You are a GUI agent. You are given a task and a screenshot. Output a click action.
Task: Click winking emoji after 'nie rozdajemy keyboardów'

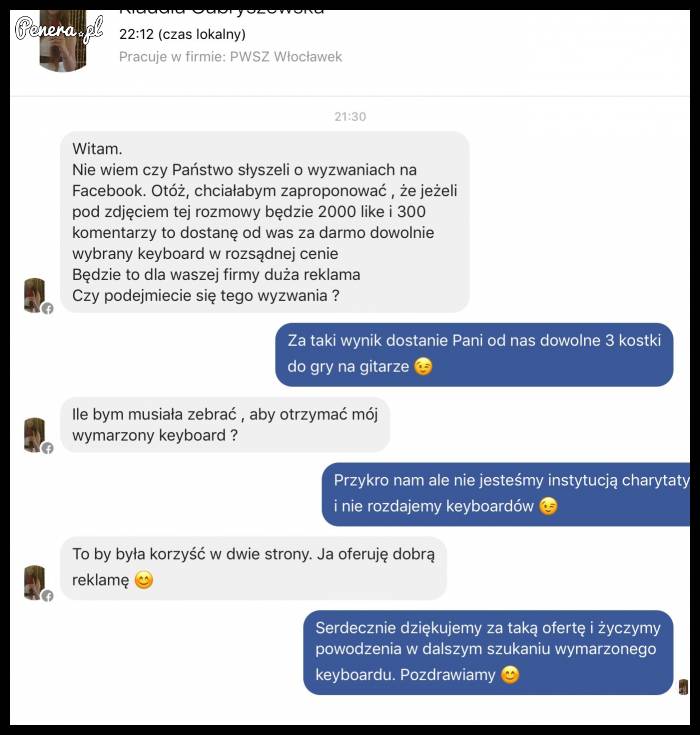click(548, 506)
